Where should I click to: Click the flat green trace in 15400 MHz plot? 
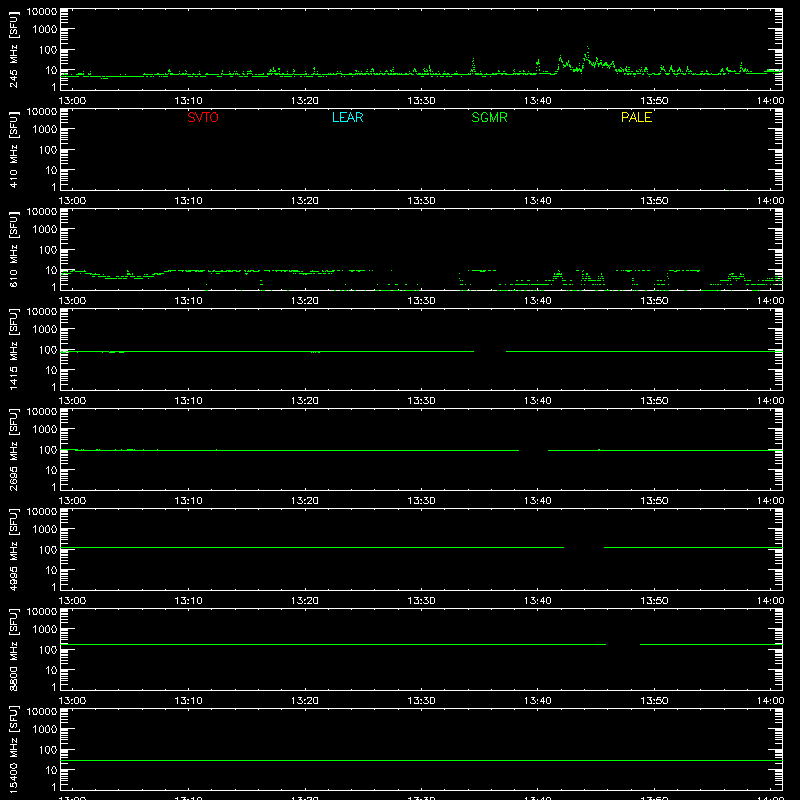click(421, 760)
